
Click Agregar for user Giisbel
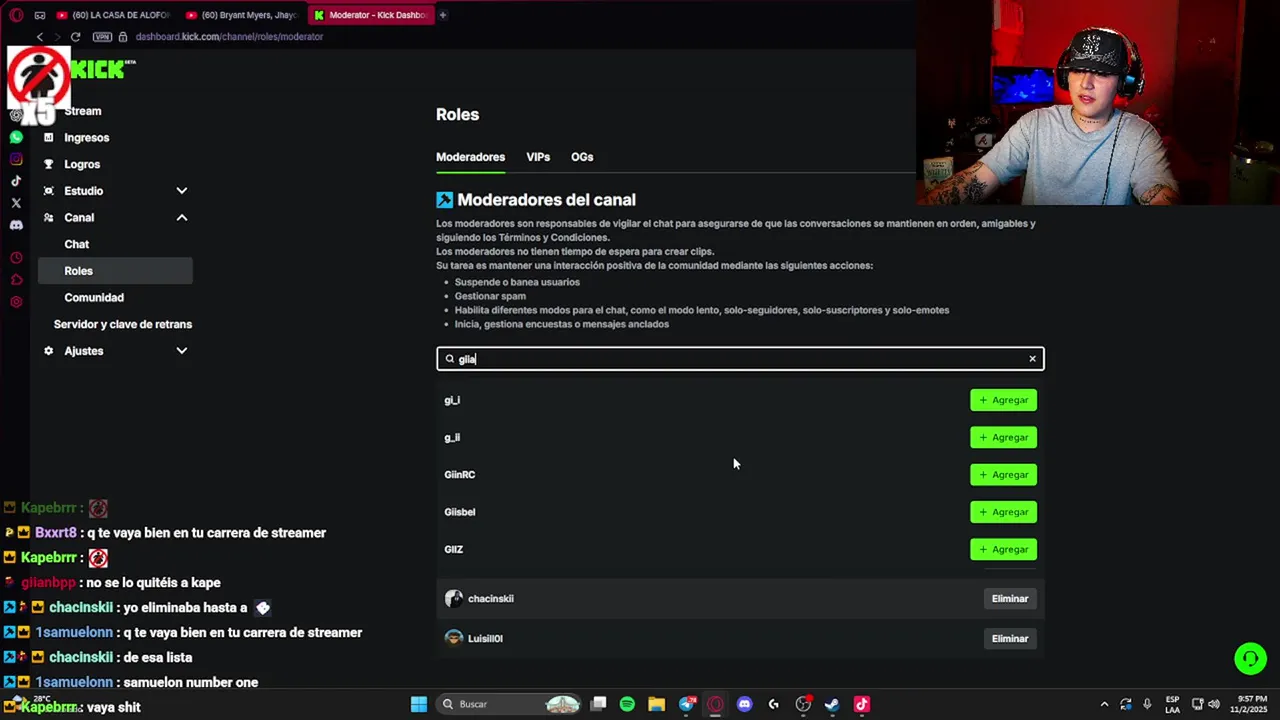point(1003,512)
